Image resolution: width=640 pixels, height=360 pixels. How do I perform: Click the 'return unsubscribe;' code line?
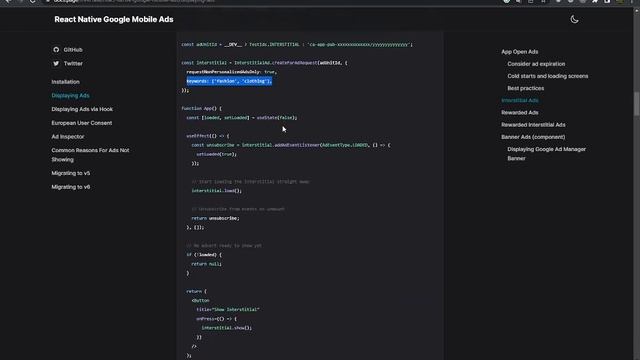(216, 218)
